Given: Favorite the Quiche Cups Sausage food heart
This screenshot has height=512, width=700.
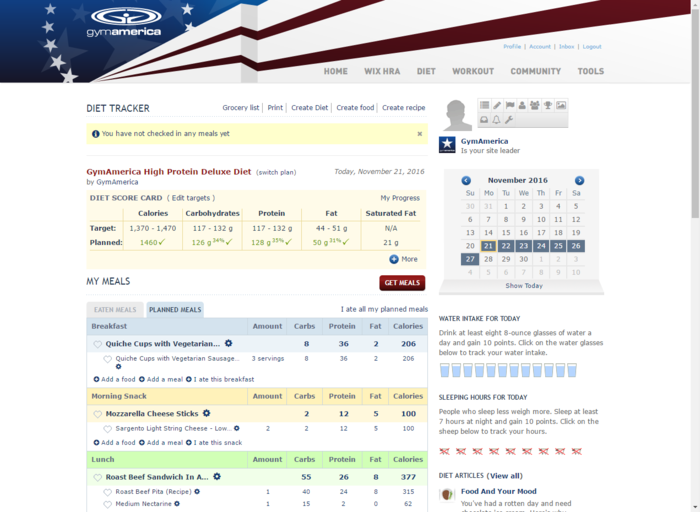Looking at the screenshot, I should point(108,359).
